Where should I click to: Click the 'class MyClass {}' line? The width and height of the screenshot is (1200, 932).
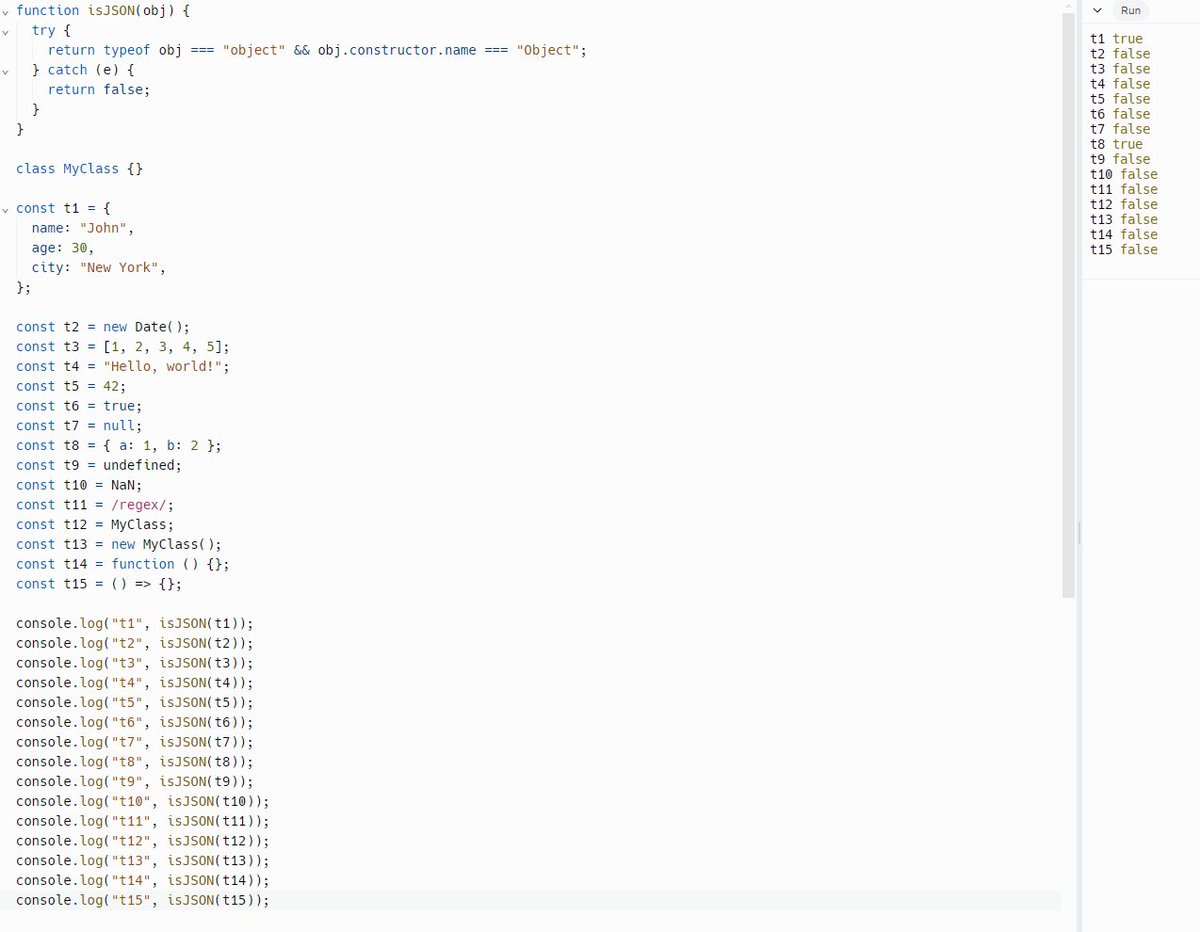coord(80,168)
